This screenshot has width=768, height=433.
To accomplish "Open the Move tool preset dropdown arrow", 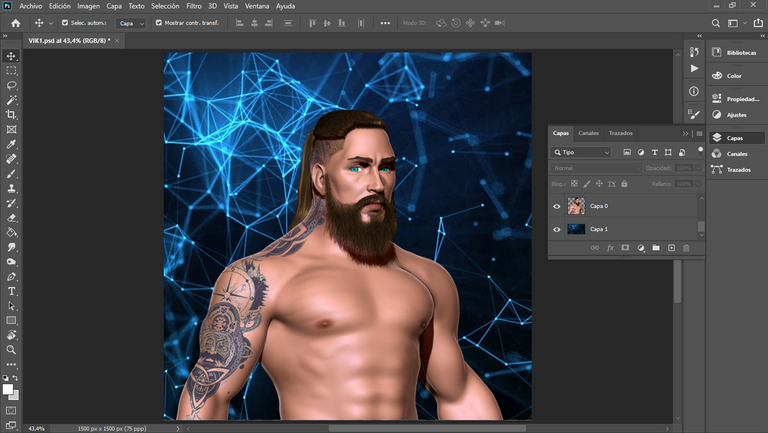I will click(51, 23).
